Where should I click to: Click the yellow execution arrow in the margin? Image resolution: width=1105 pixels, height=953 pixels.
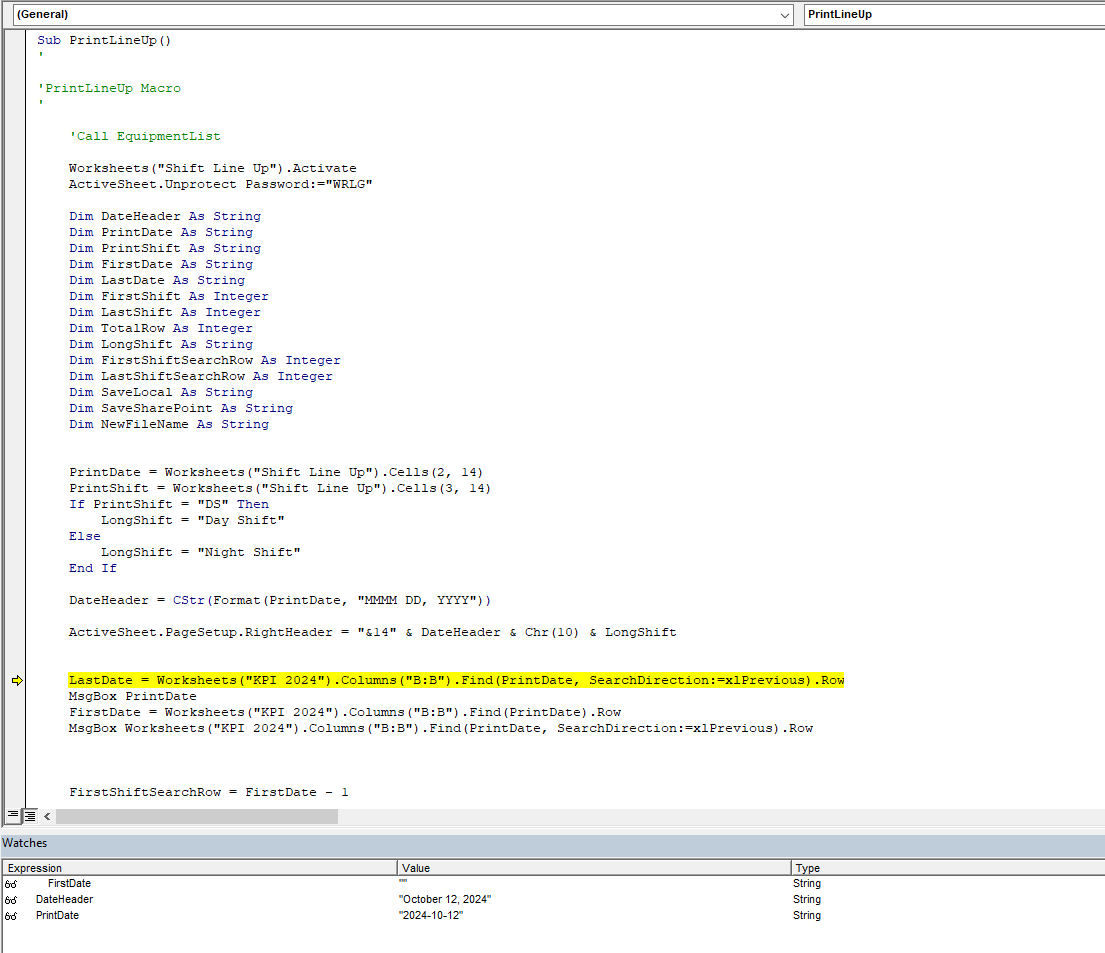(x=17, y=679)
